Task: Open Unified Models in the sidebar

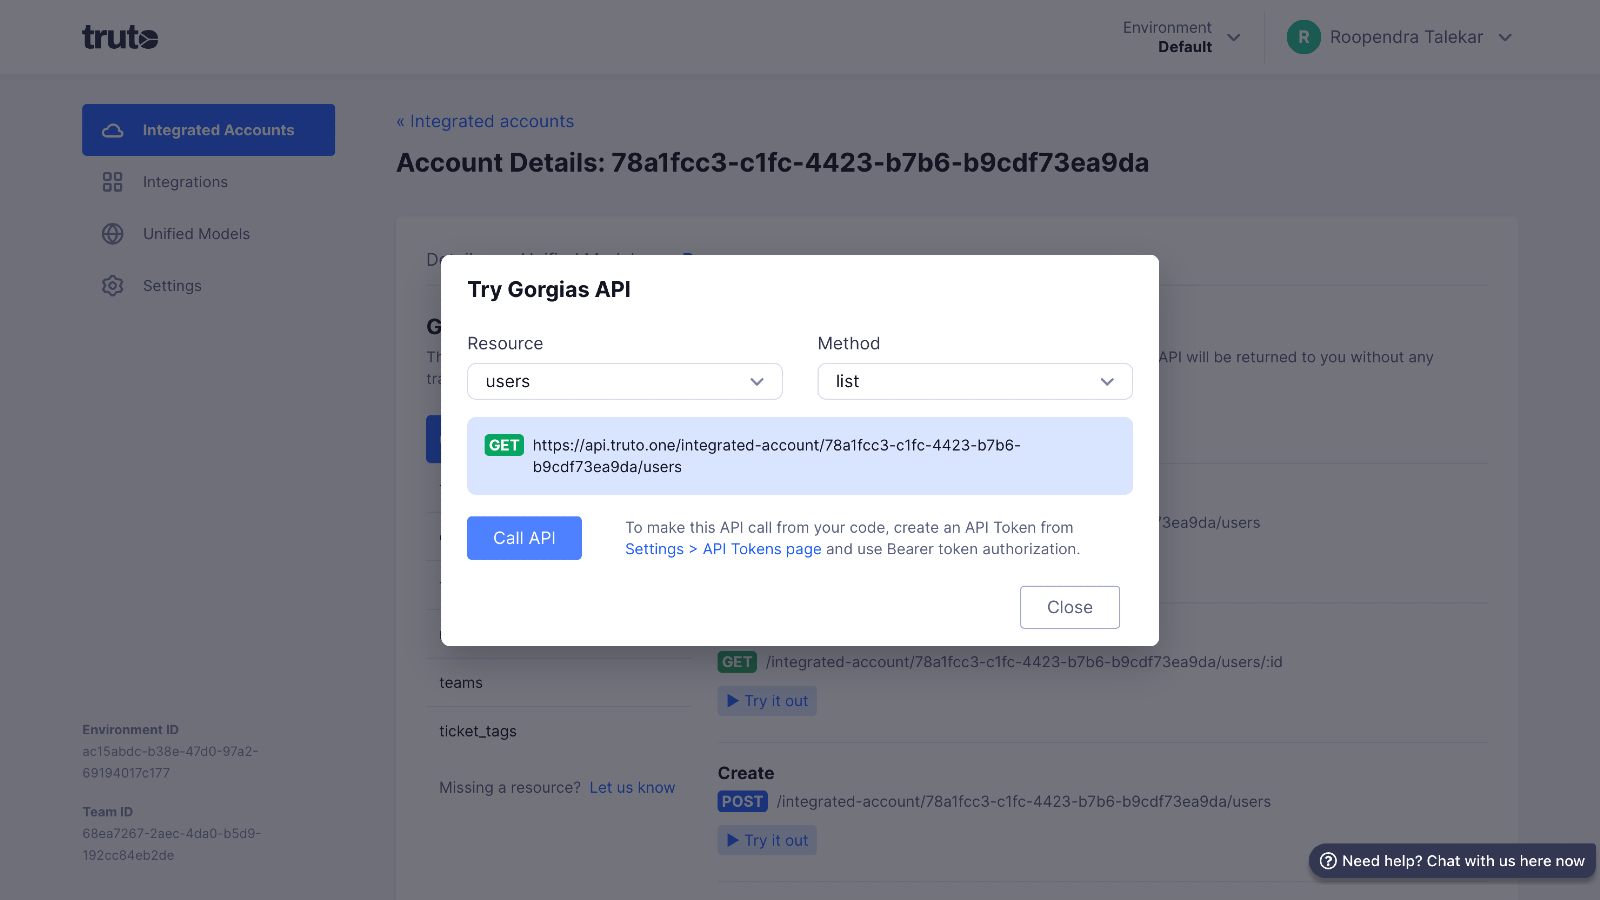Action: tap(196, 234)
